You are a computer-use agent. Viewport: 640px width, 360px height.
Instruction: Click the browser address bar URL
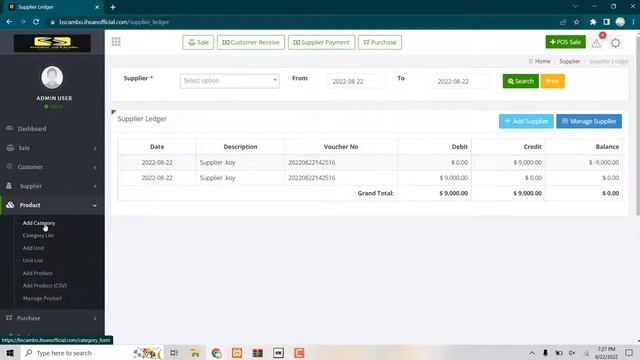tap(114, 22)
